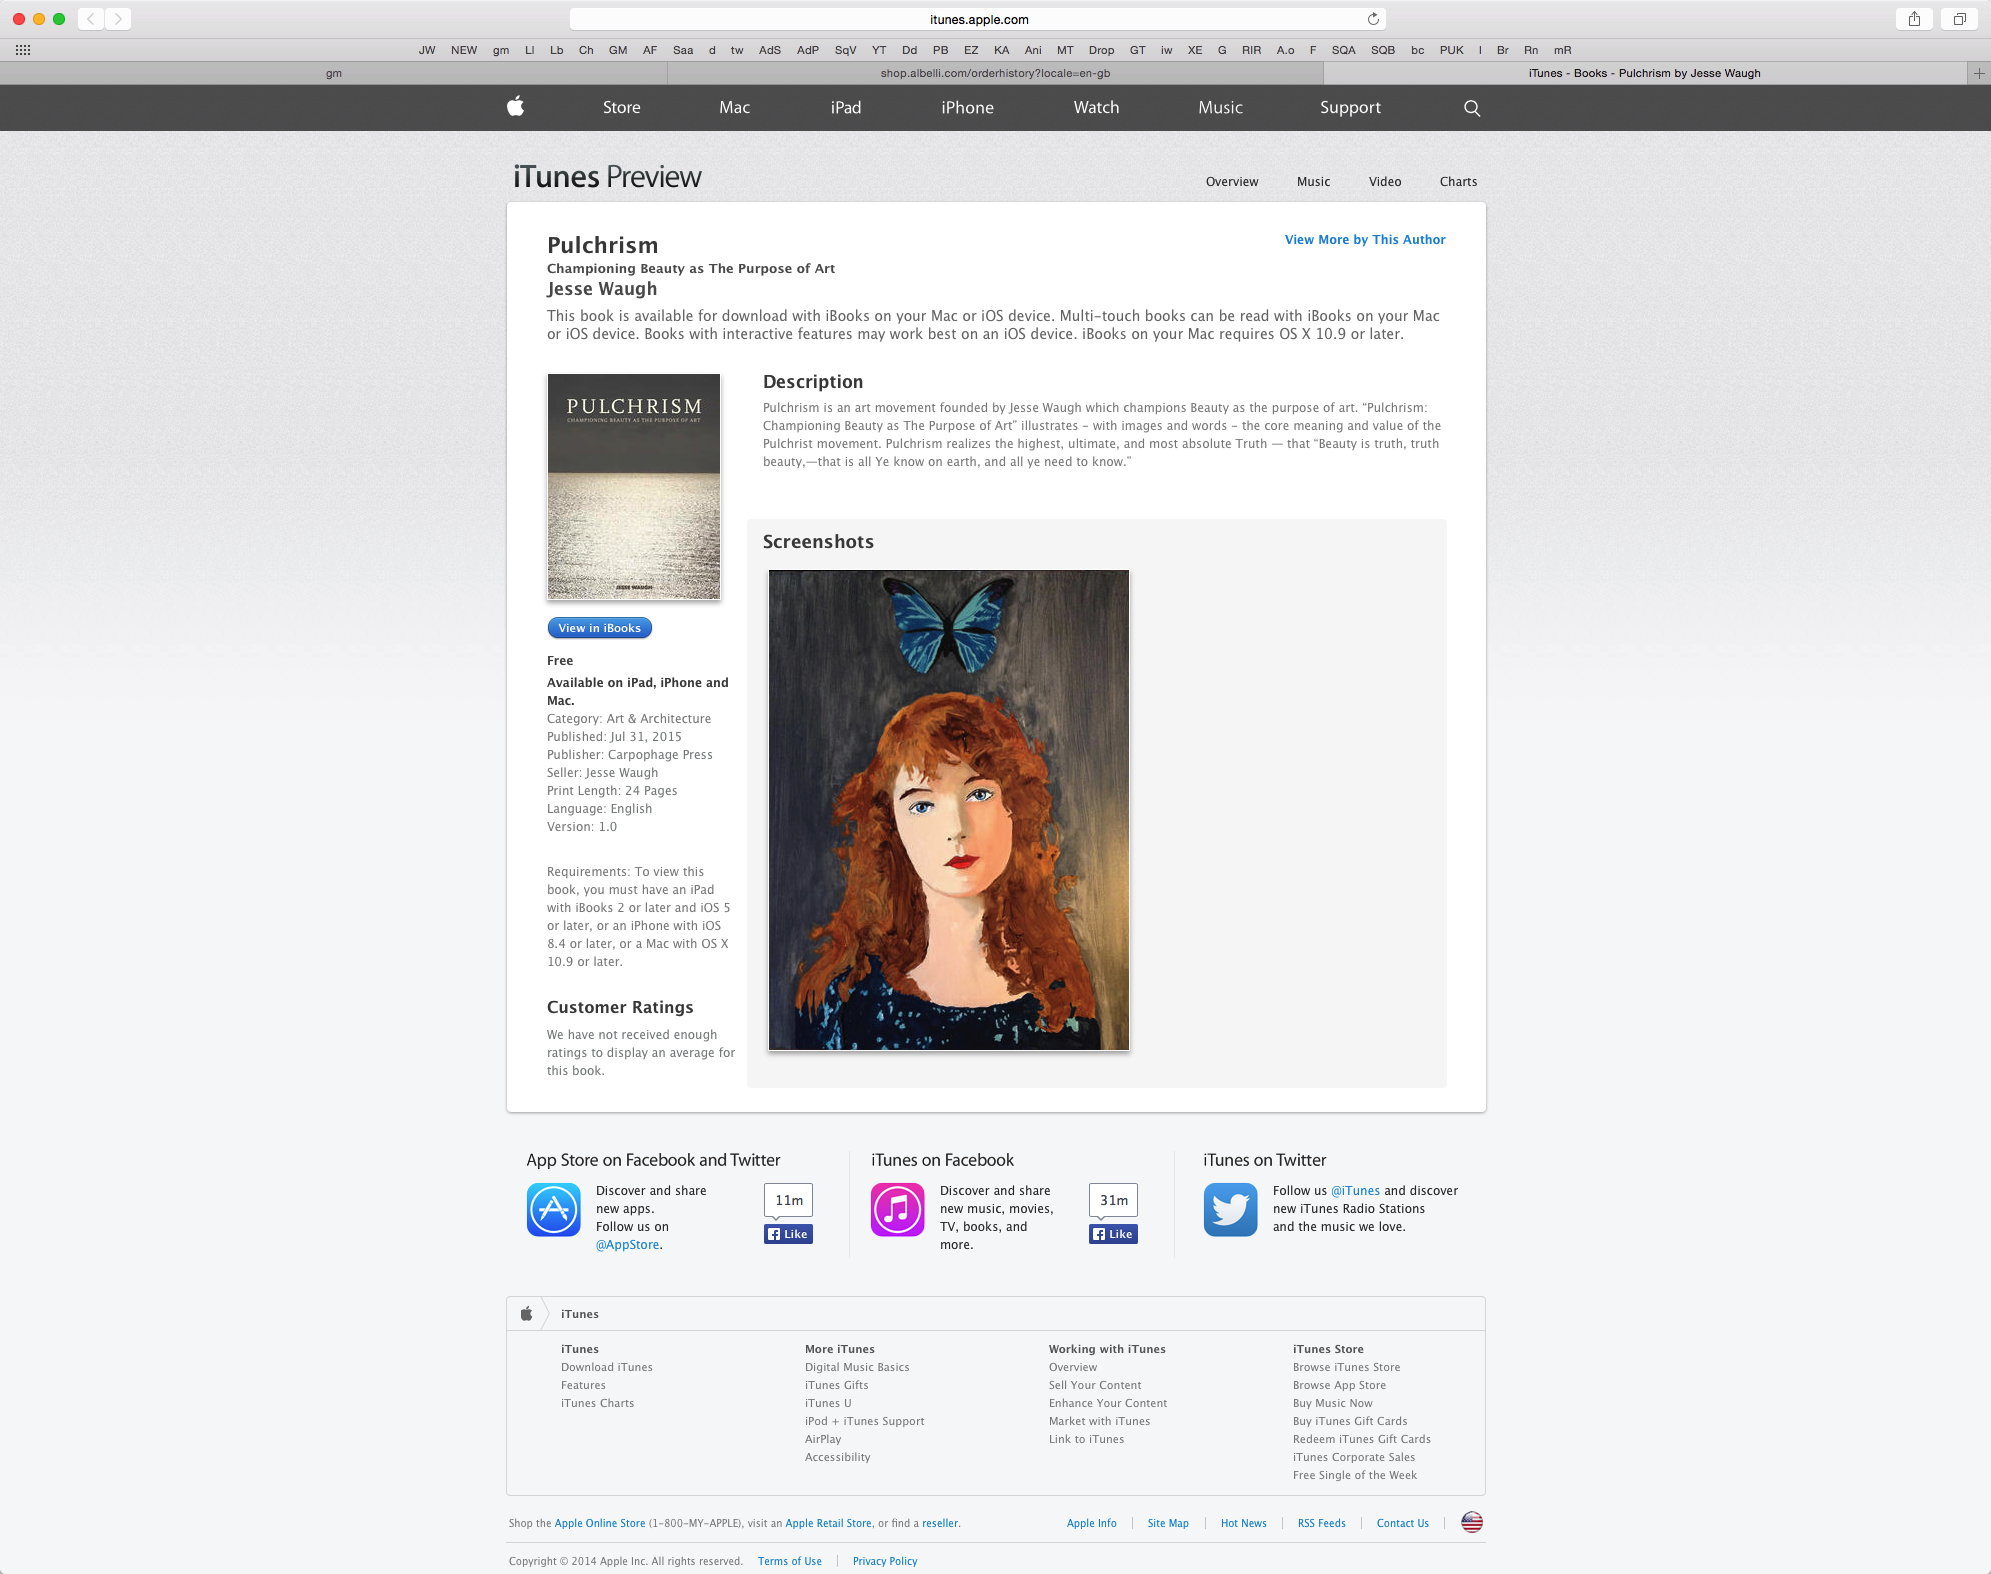
Task: Open the RSS Feeds footer link
Action: tap(1321, 1524)
